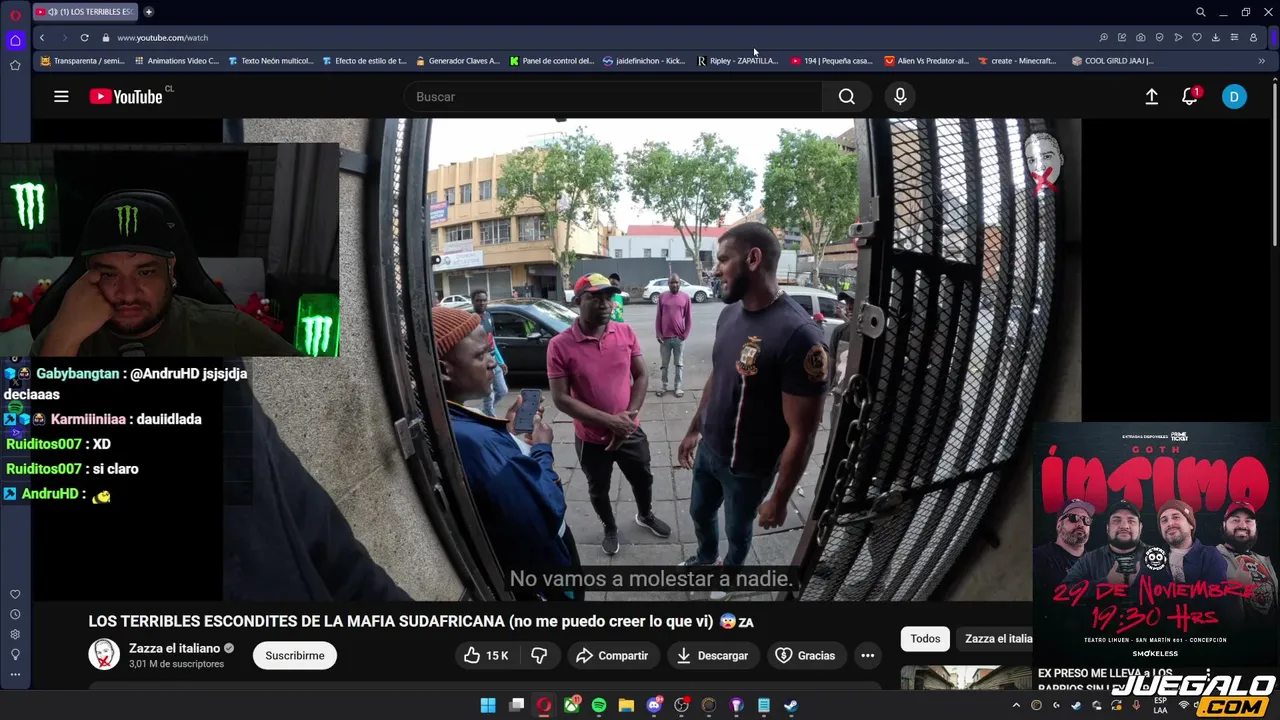This screenshot has width=1280, height=720.
Task: Open Spotify from the taskbar
Action: (599, 705)
